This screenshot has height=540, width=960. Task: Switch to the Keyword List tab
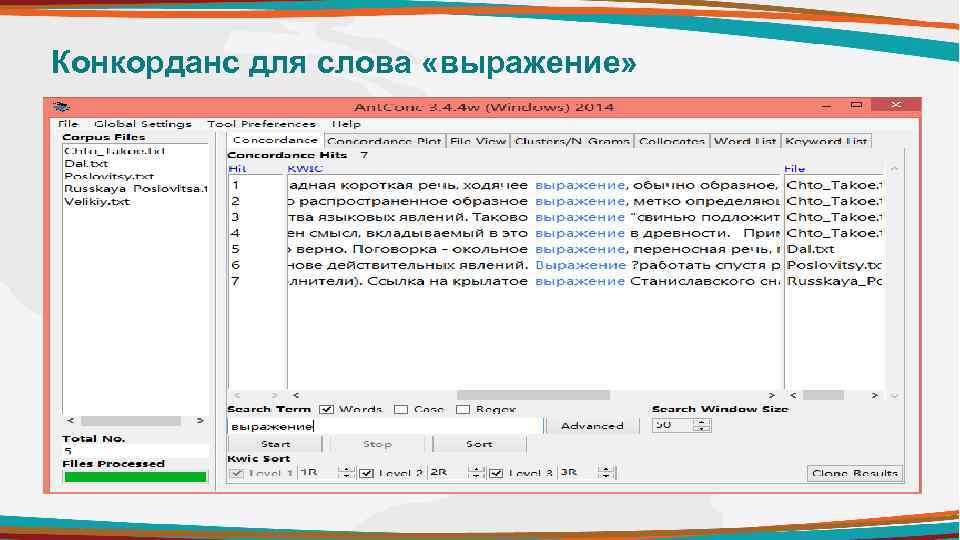[826, 141]
